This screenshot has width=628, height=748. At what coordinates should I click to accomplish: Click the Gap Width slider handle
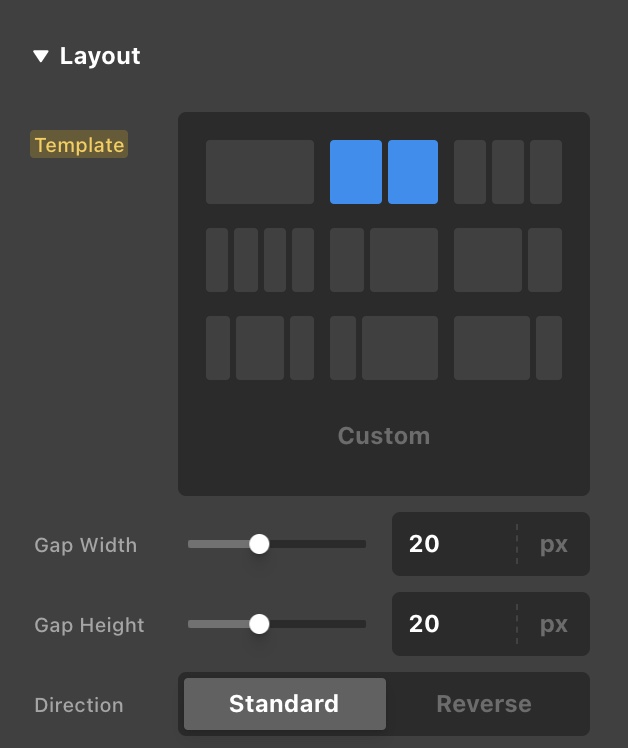(x=259, y=544)
